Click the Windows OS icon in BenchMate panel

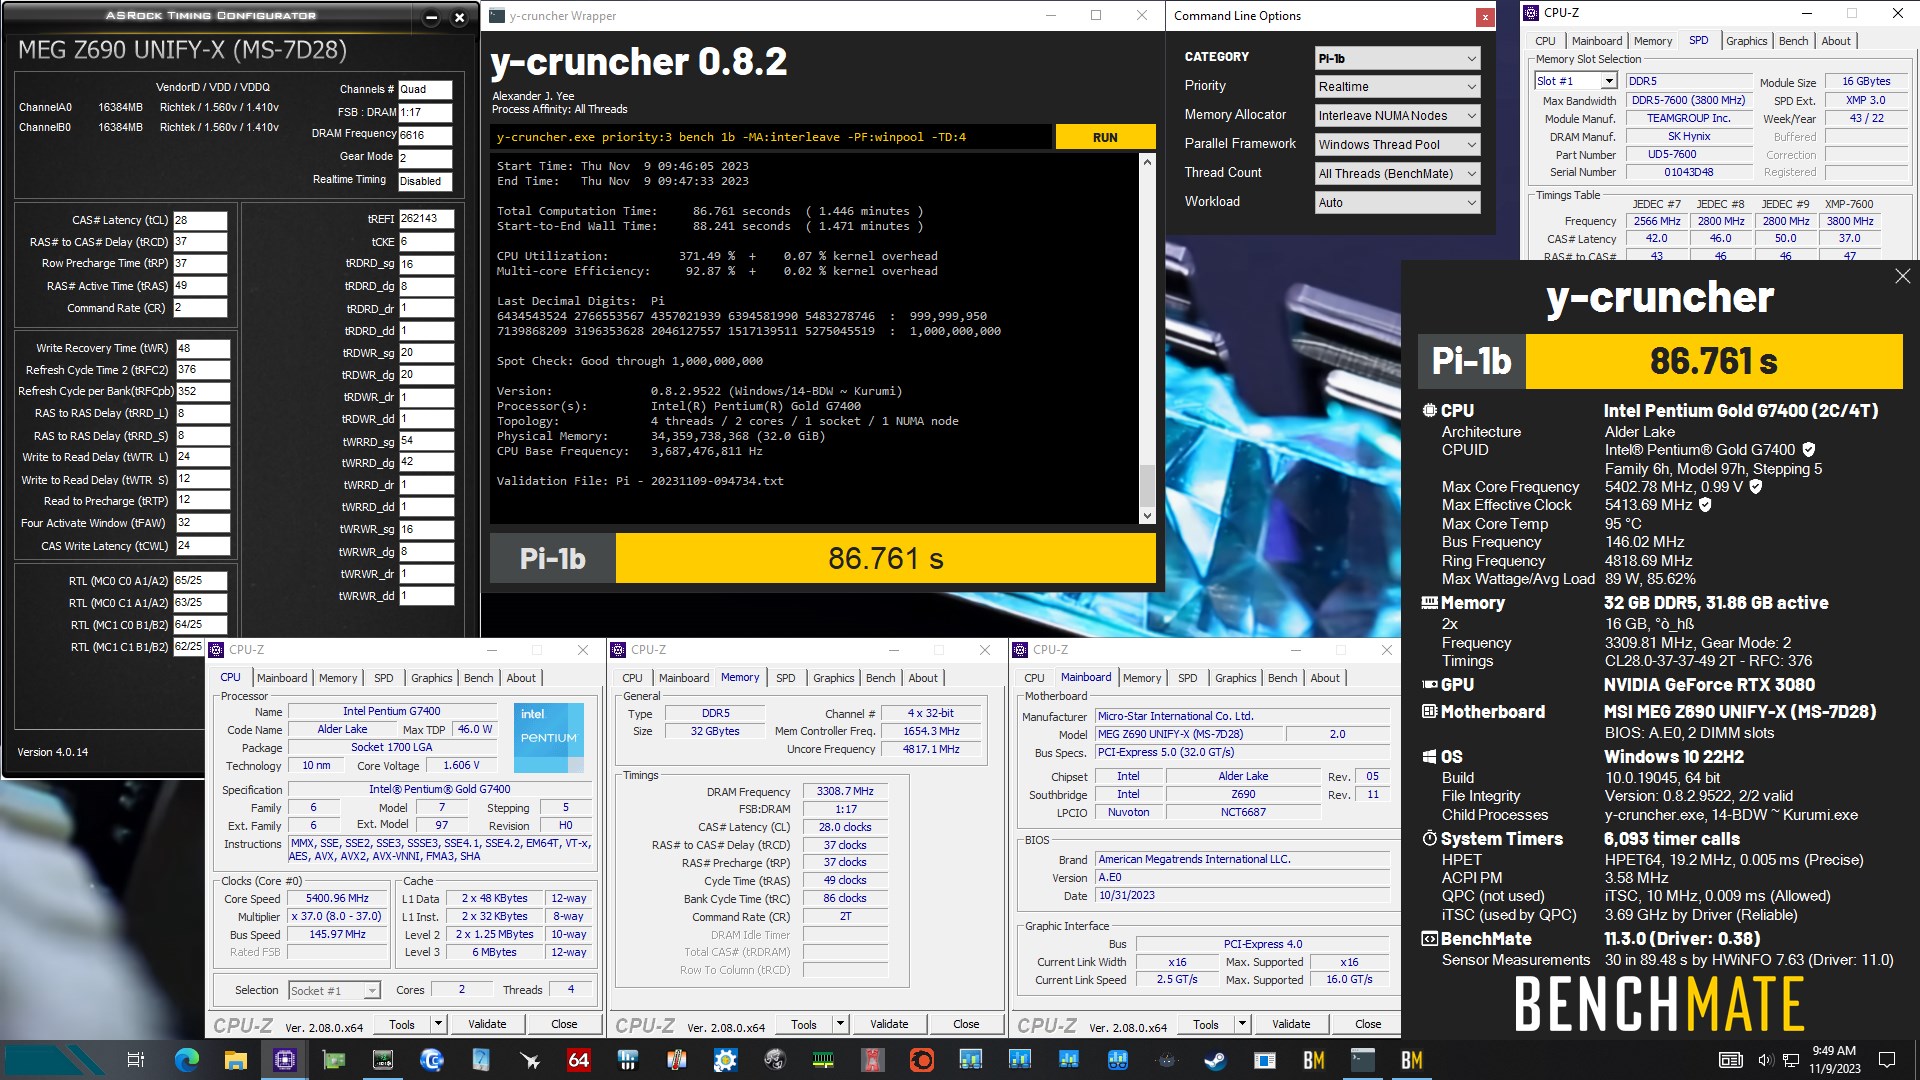[x=1430, y=757]
